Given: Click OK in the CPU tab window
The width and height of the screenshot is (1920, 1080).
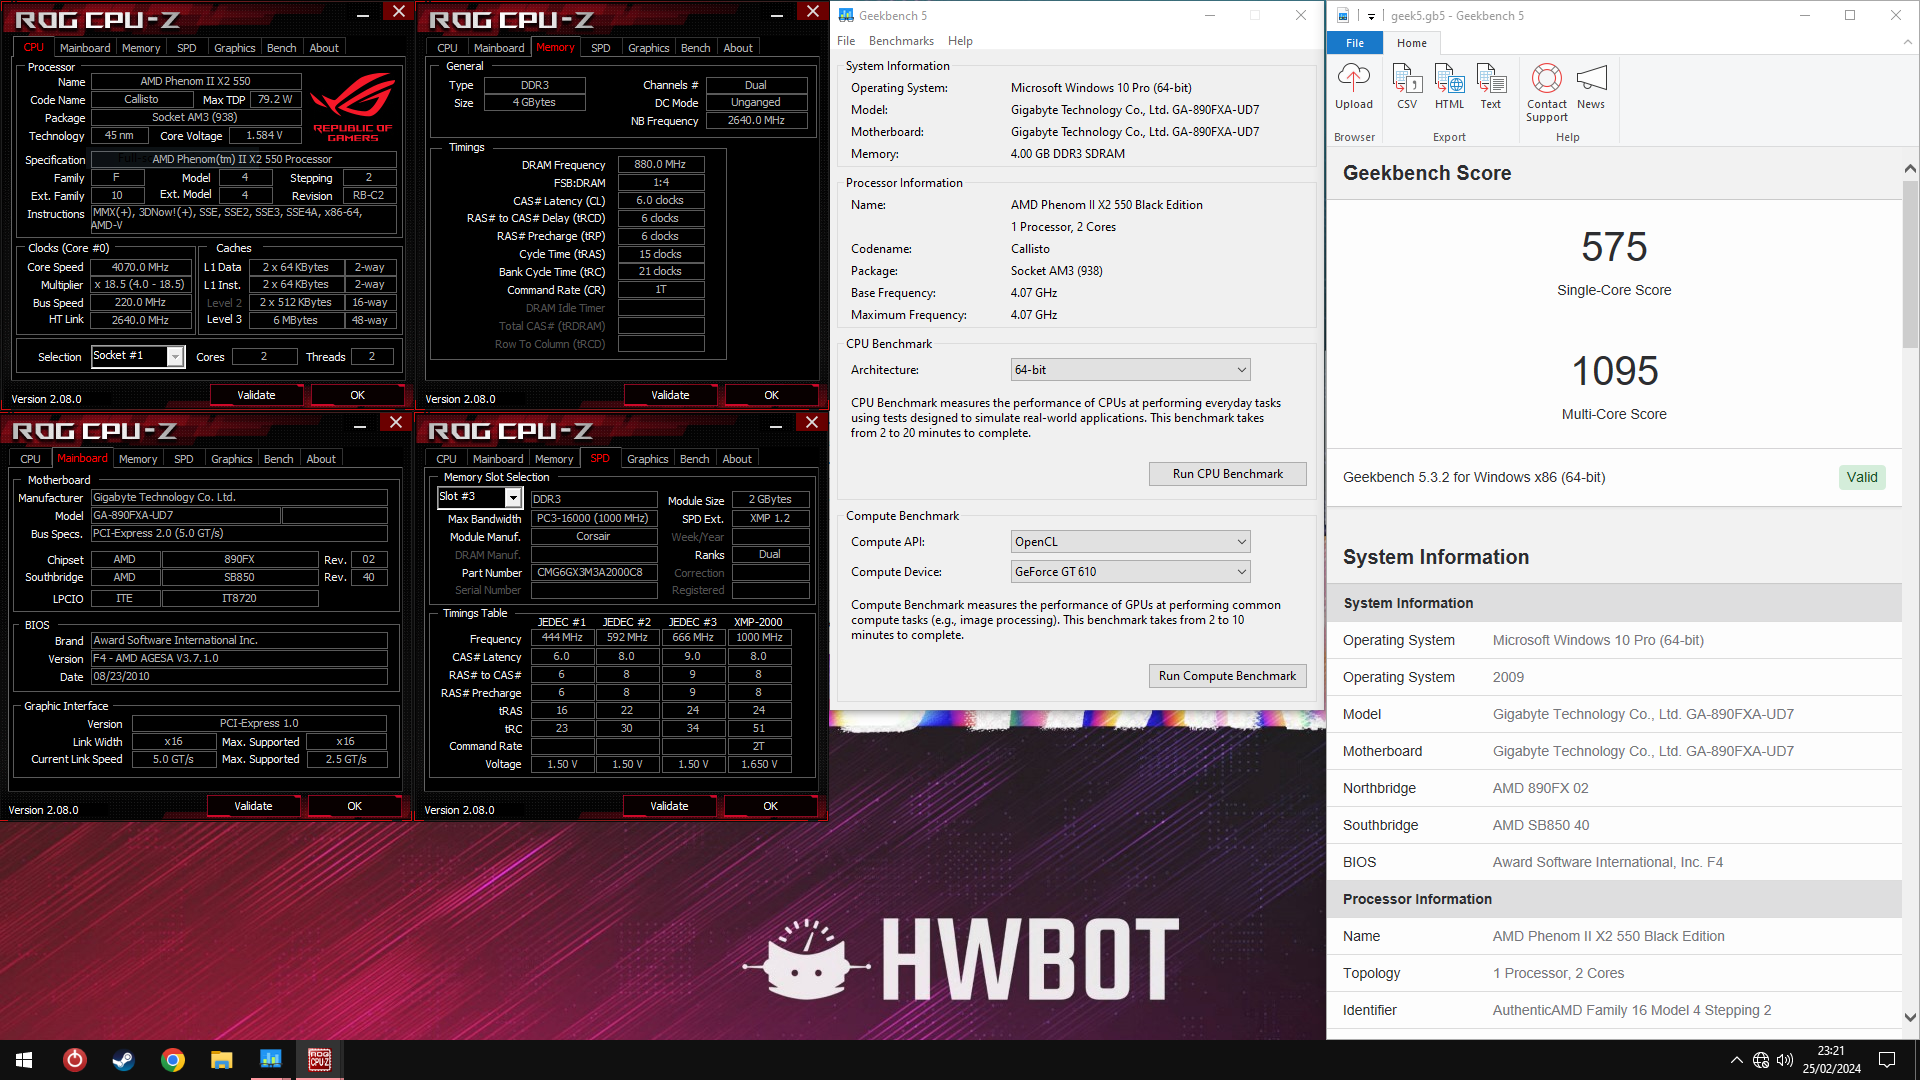Looking at the screenshot, I should coord(357,395).
